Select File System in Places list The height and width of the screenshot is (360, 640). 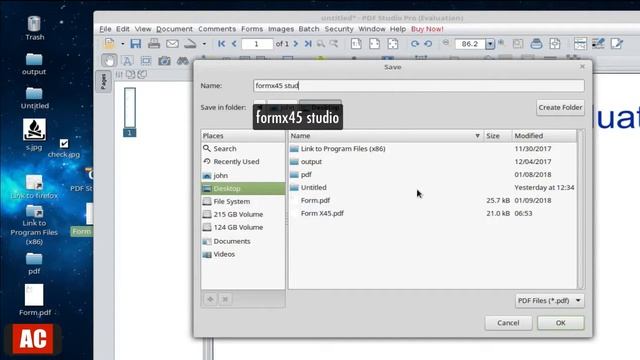click(x=243, y=201)
